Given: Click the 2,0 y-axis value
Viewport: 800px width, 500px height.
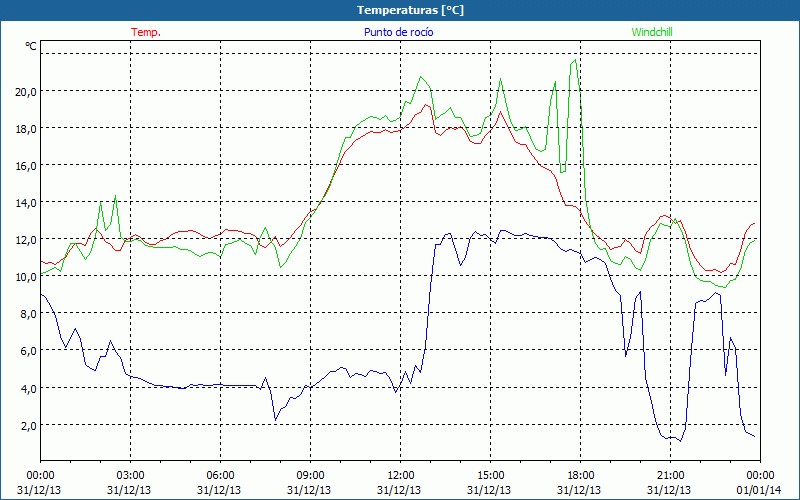Looking at the screenshot, I should [29, 426].
